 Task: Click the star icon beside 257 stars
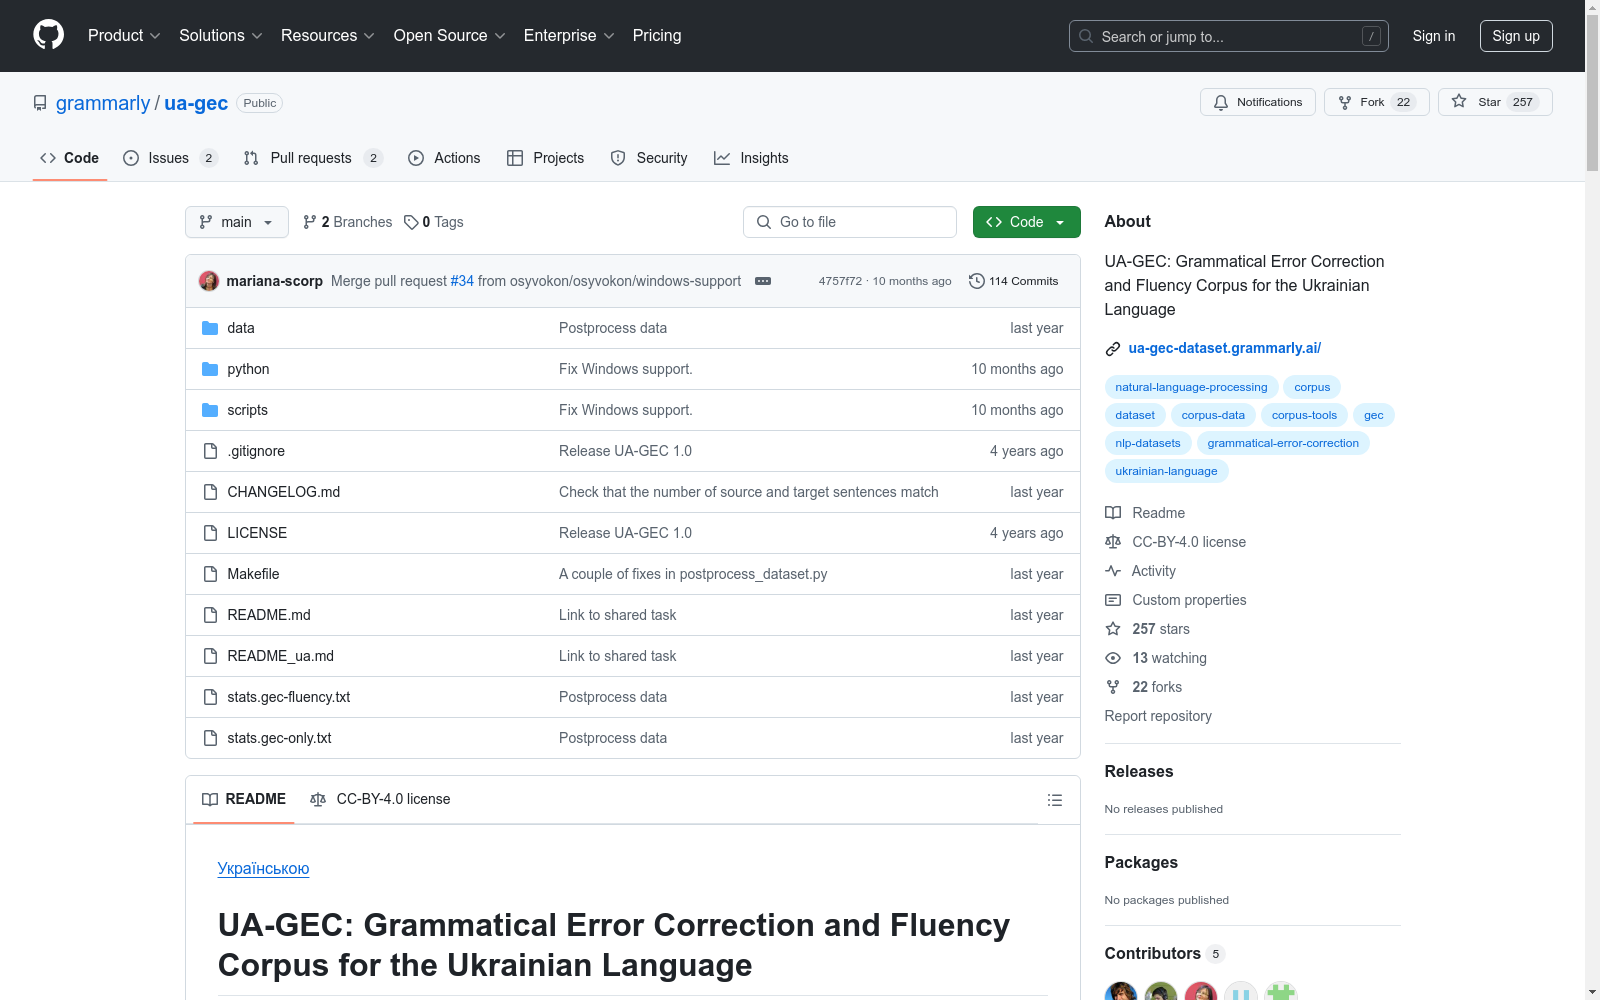click(1113, 629)
